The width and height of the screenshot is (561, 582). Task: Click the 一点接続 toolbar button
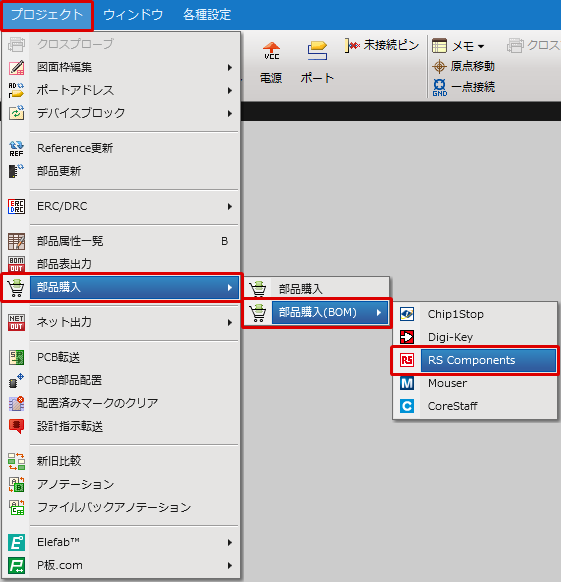[x=464, y=87]
